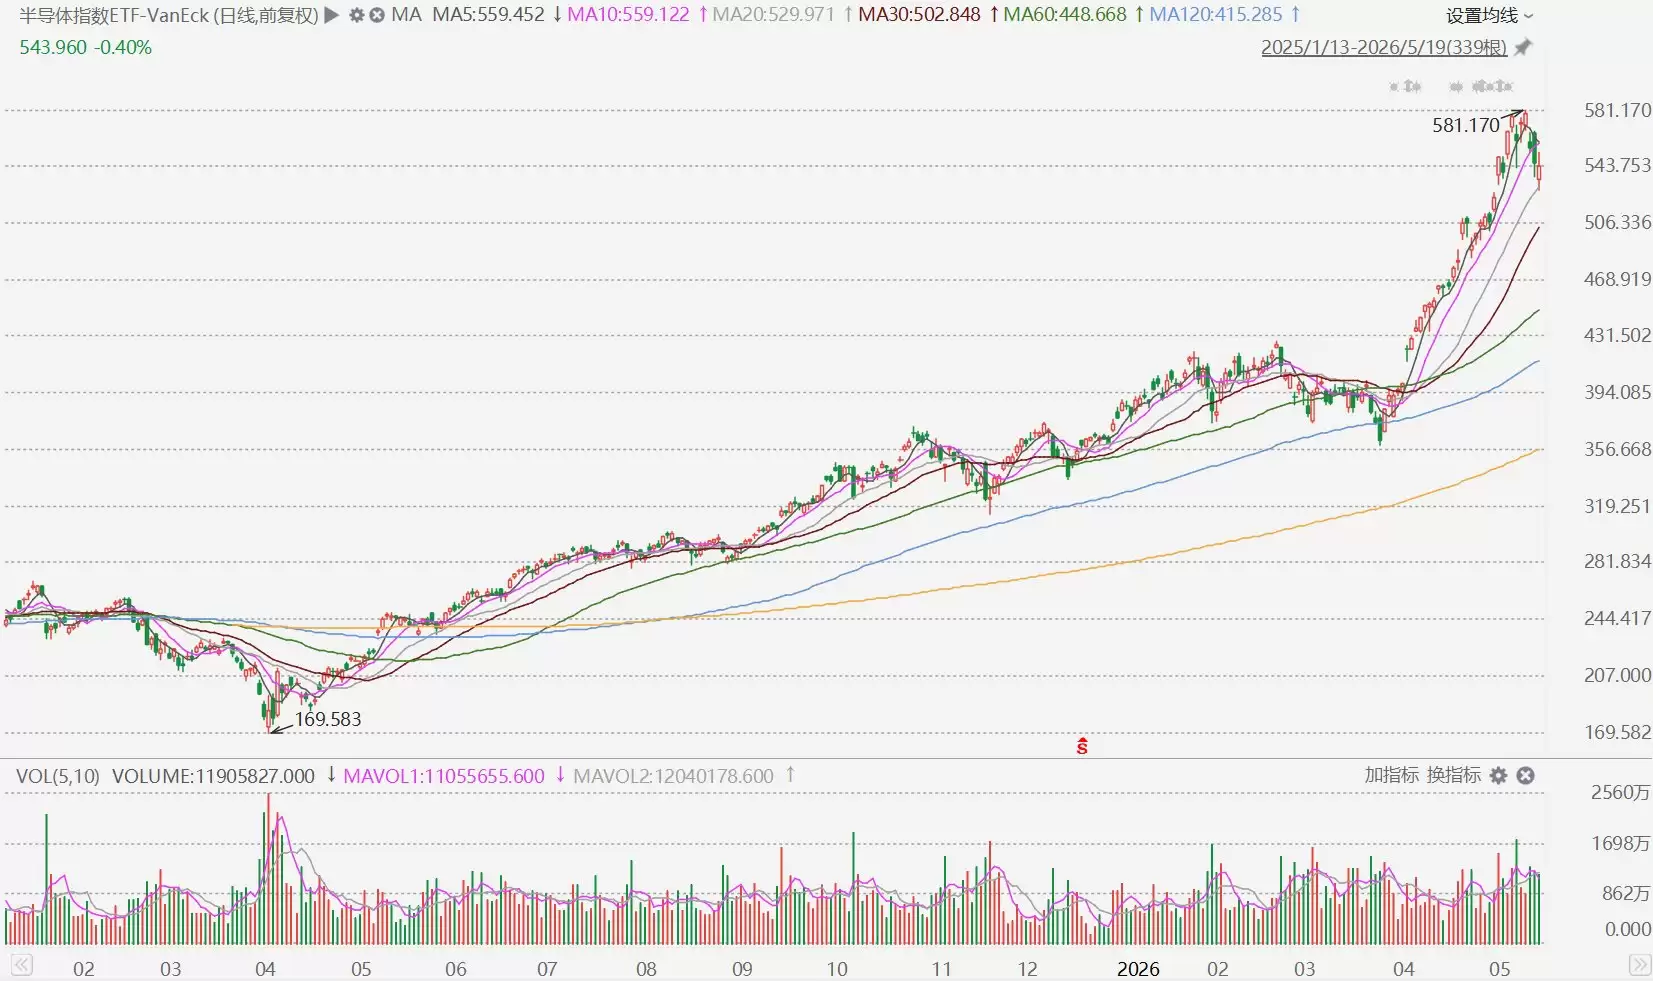
Task: Click the 207.000 price axis label
Action: (x=1617, y=675)
